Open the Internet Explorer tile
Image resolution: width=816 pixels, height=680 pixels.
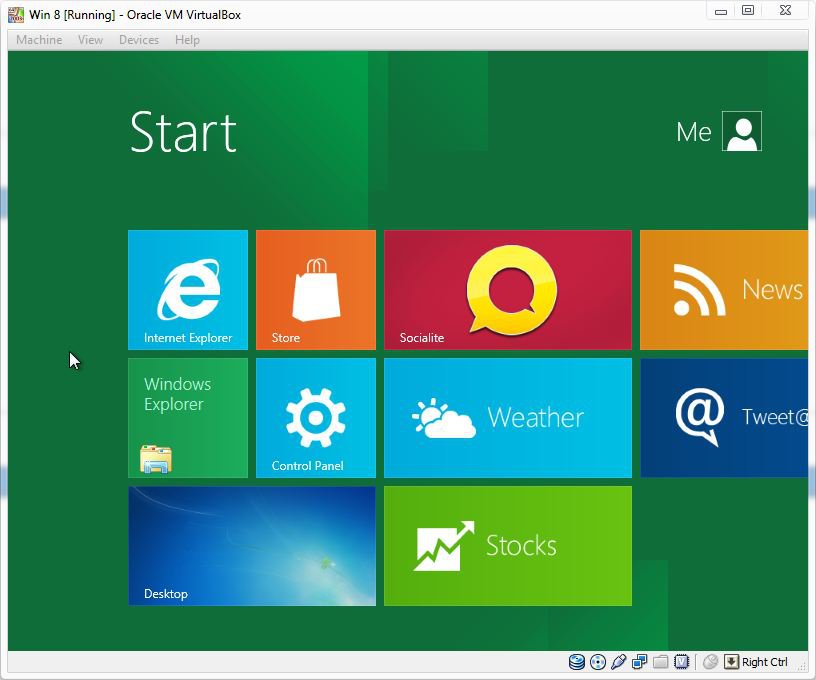[188, 290]
